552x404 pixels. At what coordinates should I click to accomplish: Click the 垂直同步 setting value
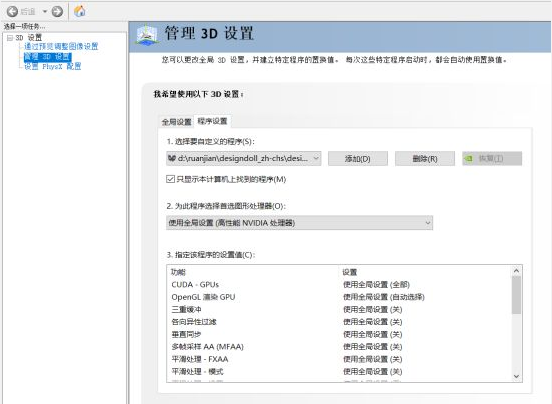coord(372,334)
